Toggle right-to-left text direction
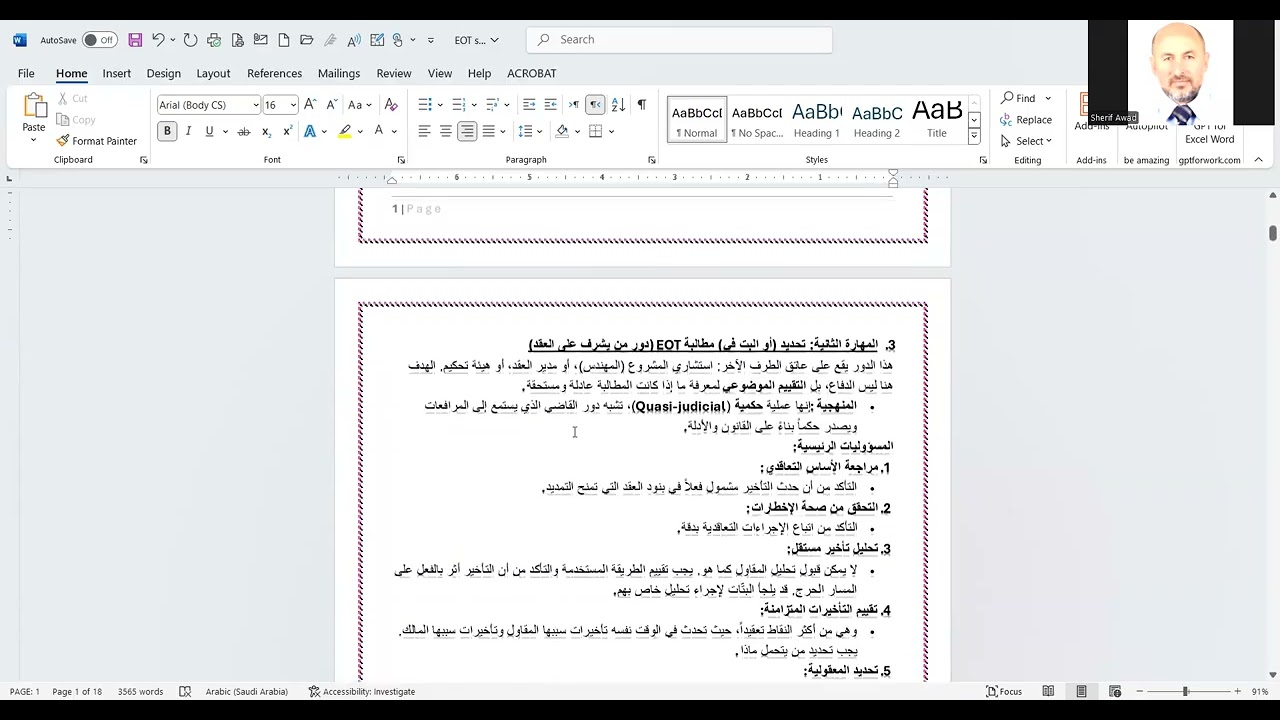The width and height of the screenshot is (1280, 720). 595,104
